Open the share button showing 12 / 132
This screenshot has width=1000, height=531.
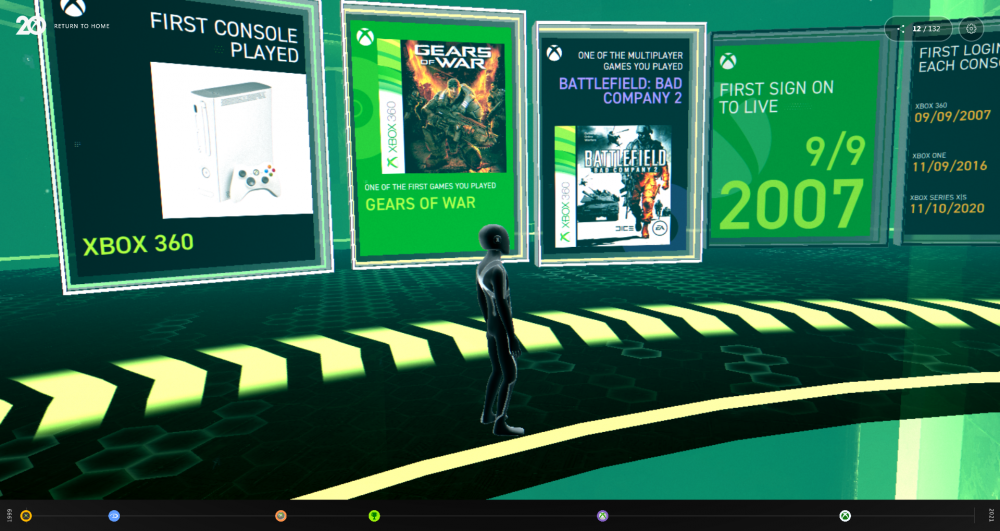coord(918,29)
